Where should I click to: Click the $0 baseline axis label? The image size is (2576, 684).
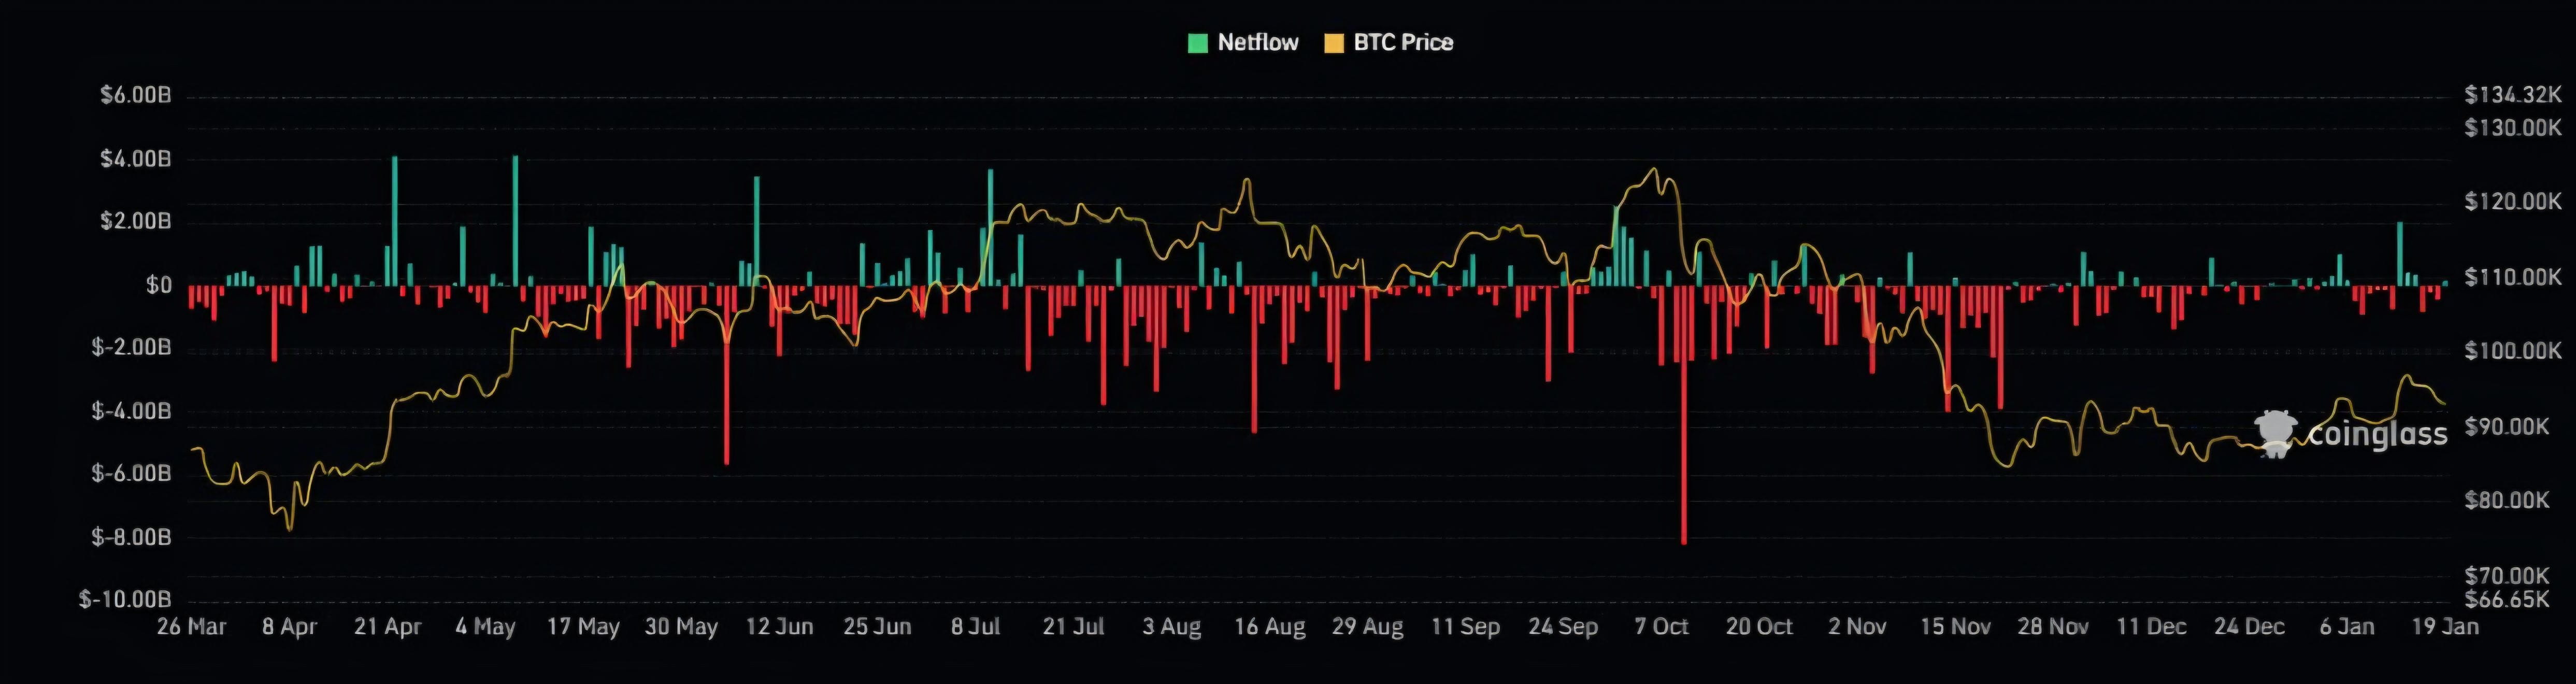(158, 286)
